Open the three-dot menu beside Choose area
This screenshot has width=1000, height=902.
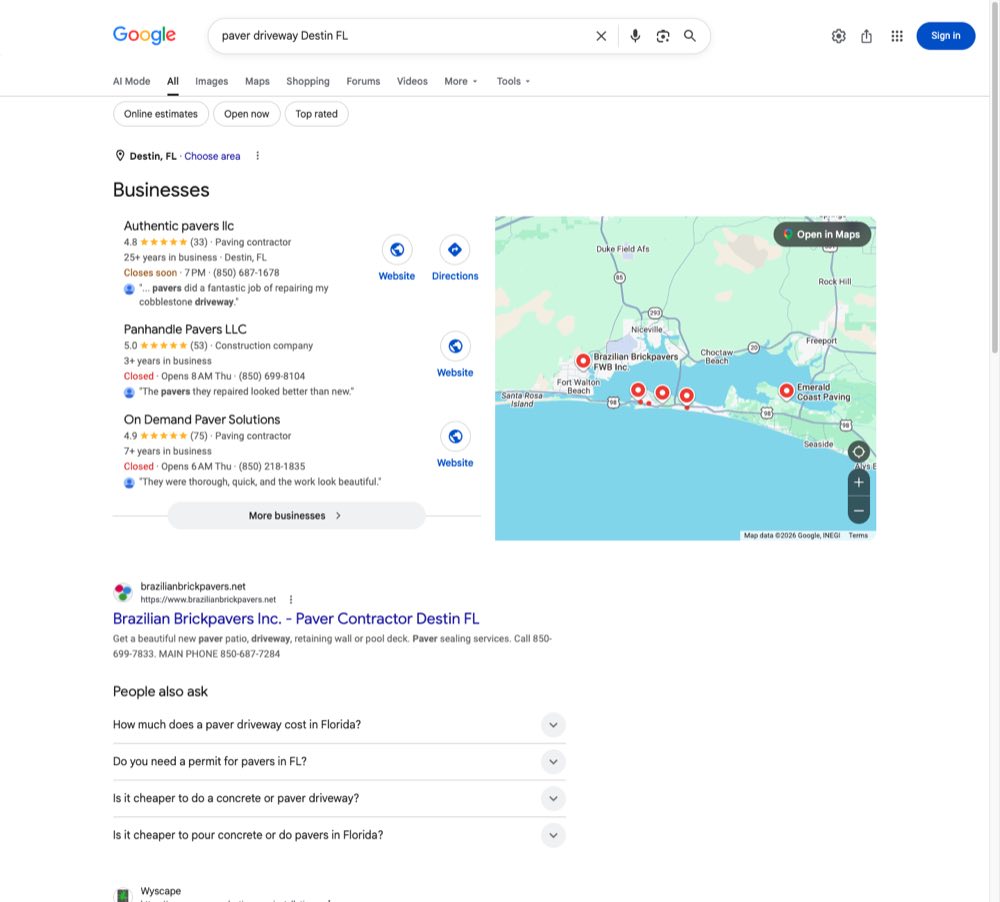point(258,156)
